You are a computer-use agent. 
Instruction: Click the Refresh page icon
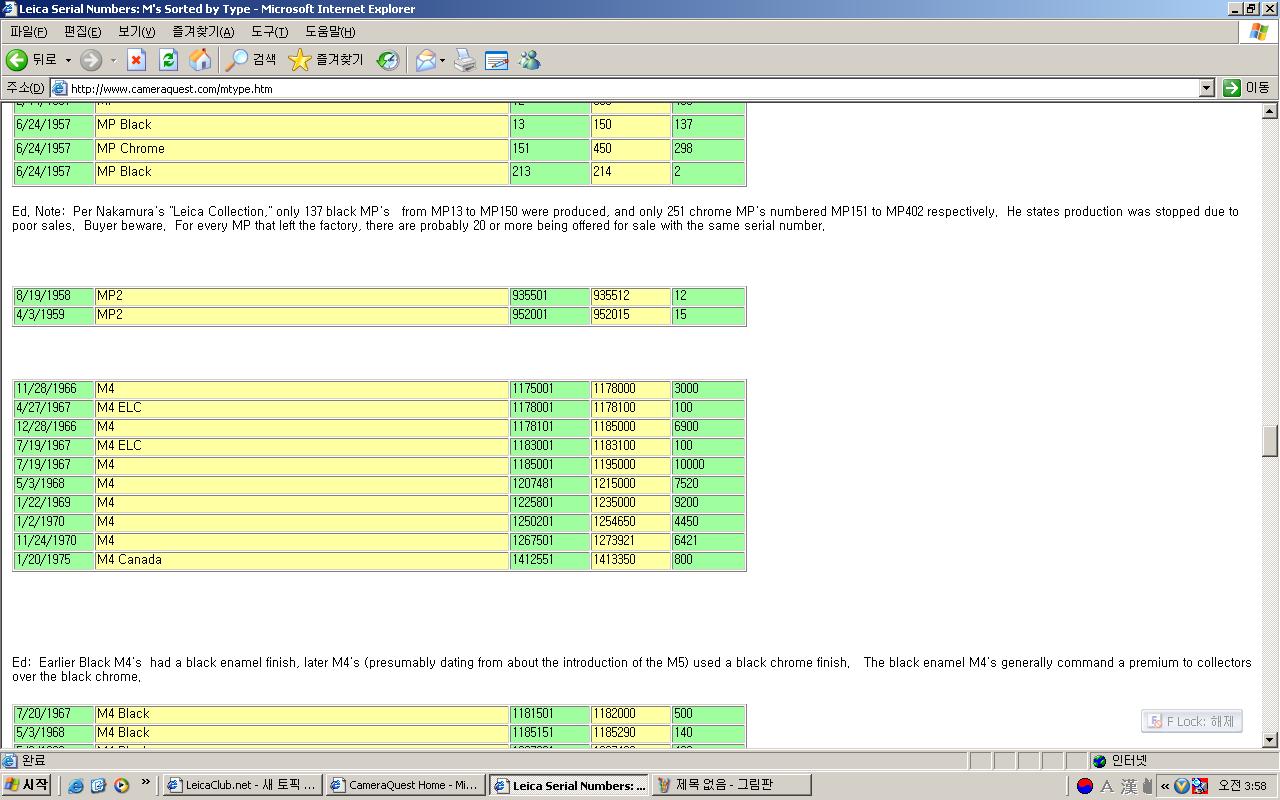pos(168,60)
